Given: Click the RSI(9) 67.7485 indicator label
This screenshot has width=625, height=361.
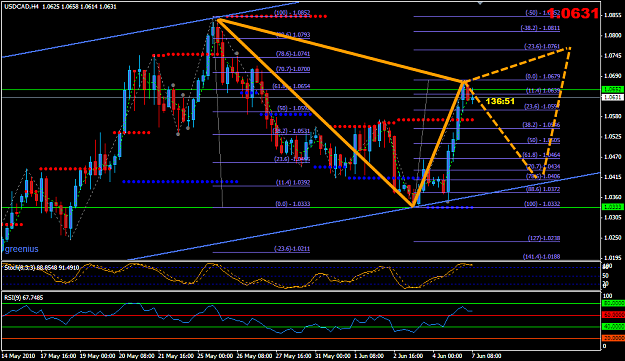Looking at the screenshot, I should [24, 298].
